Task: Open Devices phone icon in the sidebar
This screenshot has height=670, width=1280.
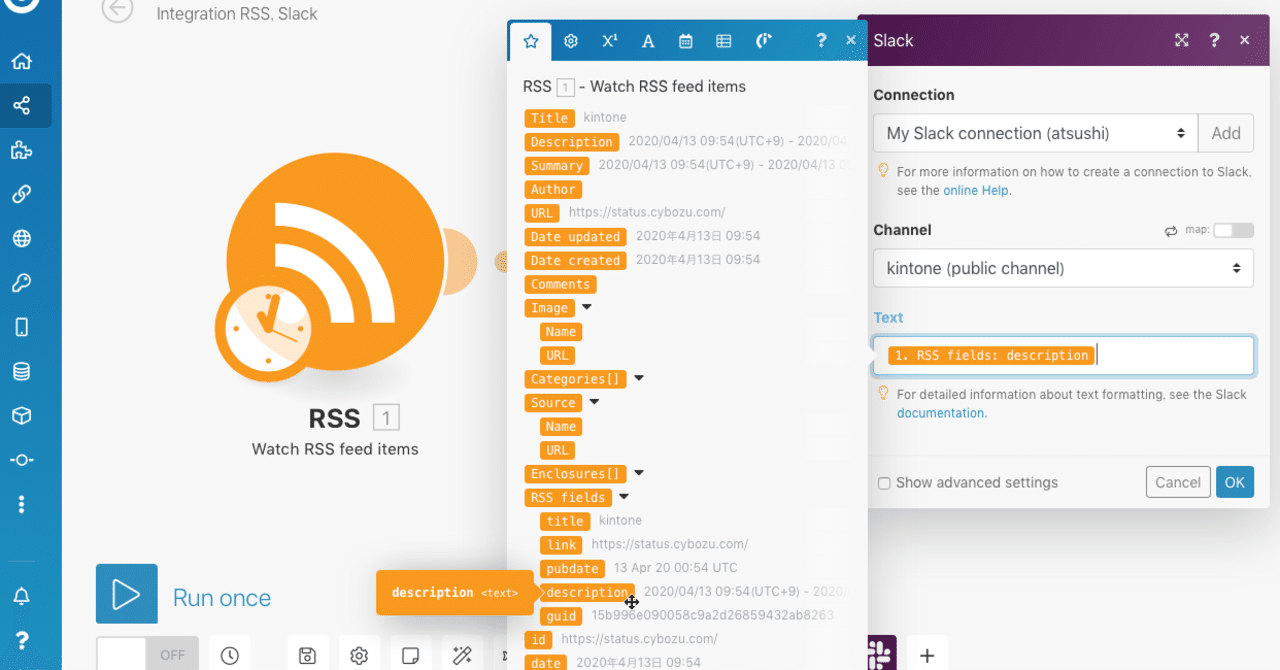Action: click(x=21, y=327)
